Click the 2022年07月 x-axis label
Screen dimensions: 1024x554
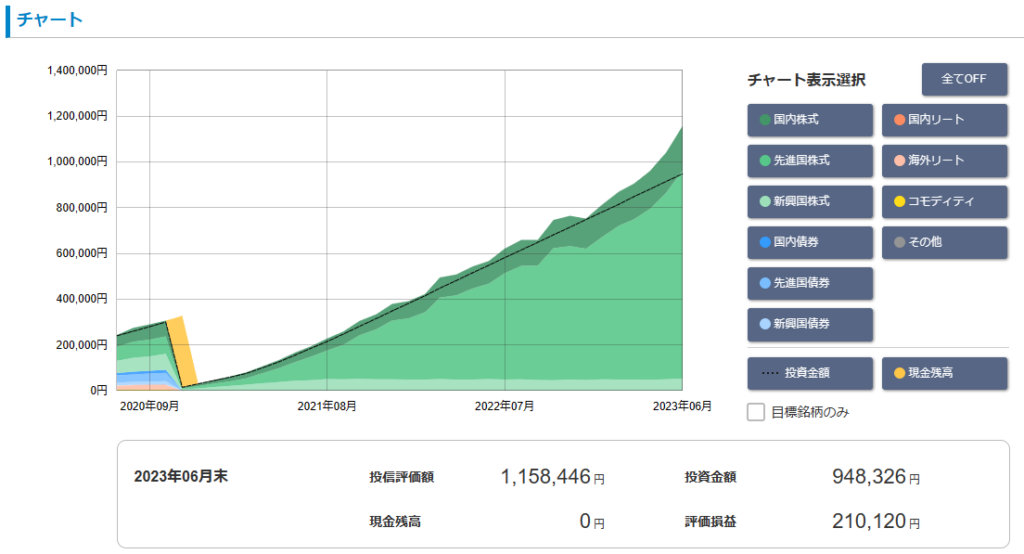(x=504, y=406)
